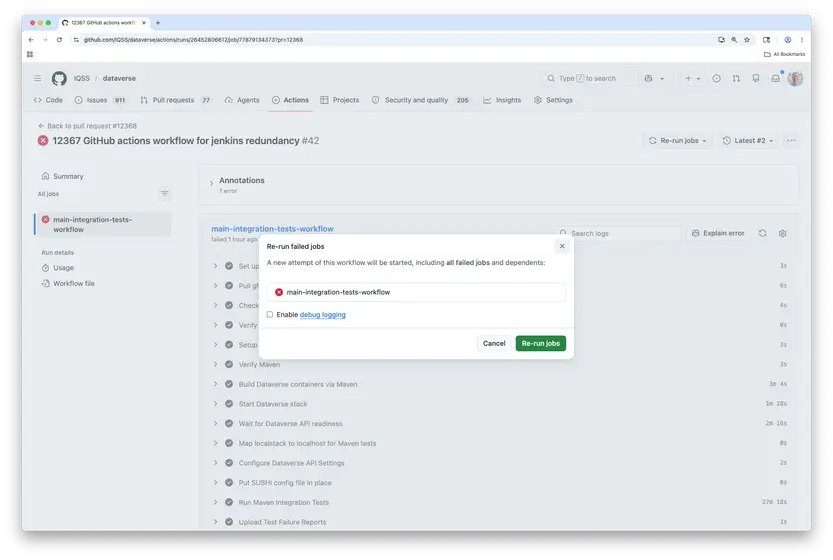The image size is (833, 560).
Task: Click the browser address bar
Action: tap(393, 40)
